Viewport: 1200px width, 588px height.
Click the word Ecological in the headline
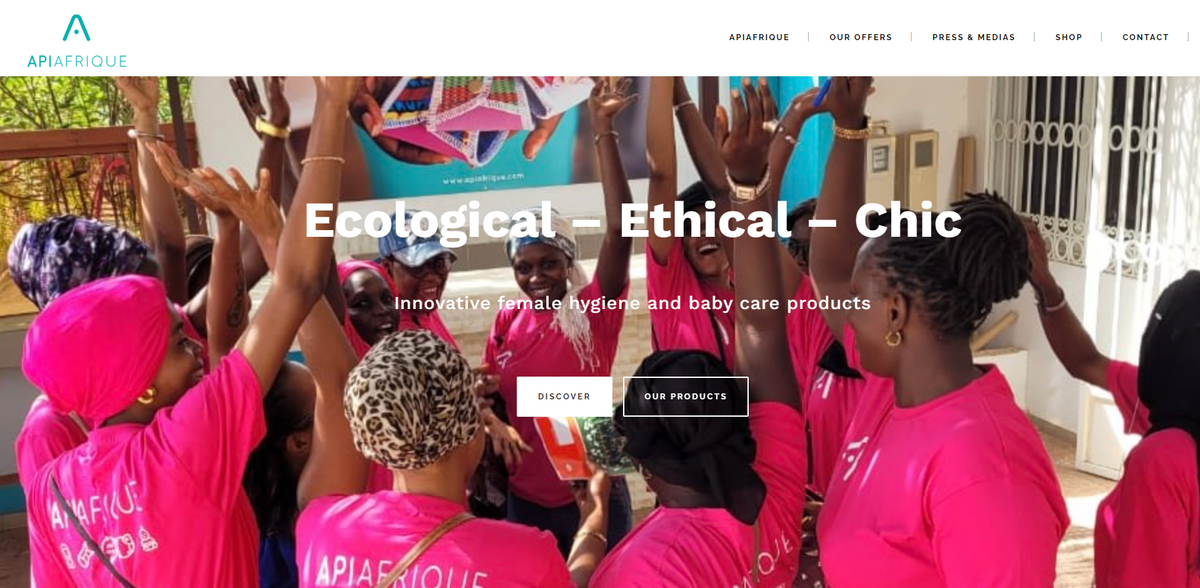(429, 222)
